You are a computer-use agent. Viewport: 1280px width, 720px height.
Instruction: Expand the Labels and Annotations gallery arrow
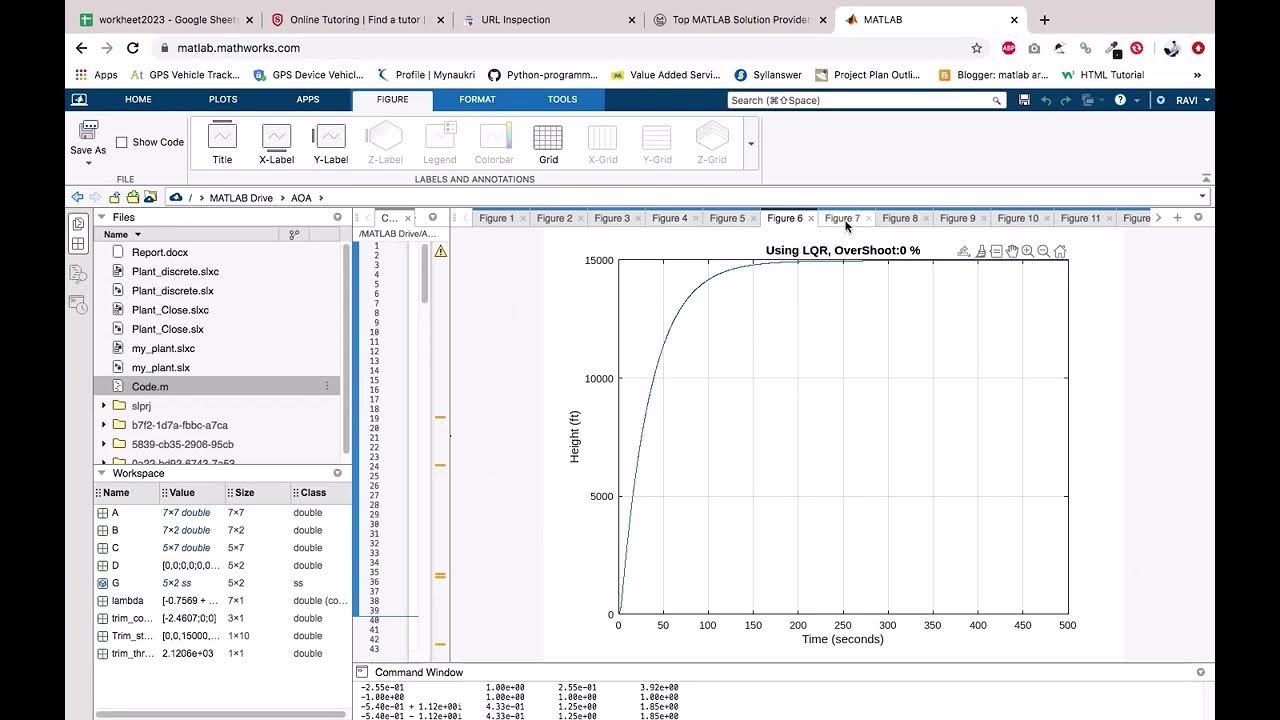pyautogui.click(x=751, y=143)
